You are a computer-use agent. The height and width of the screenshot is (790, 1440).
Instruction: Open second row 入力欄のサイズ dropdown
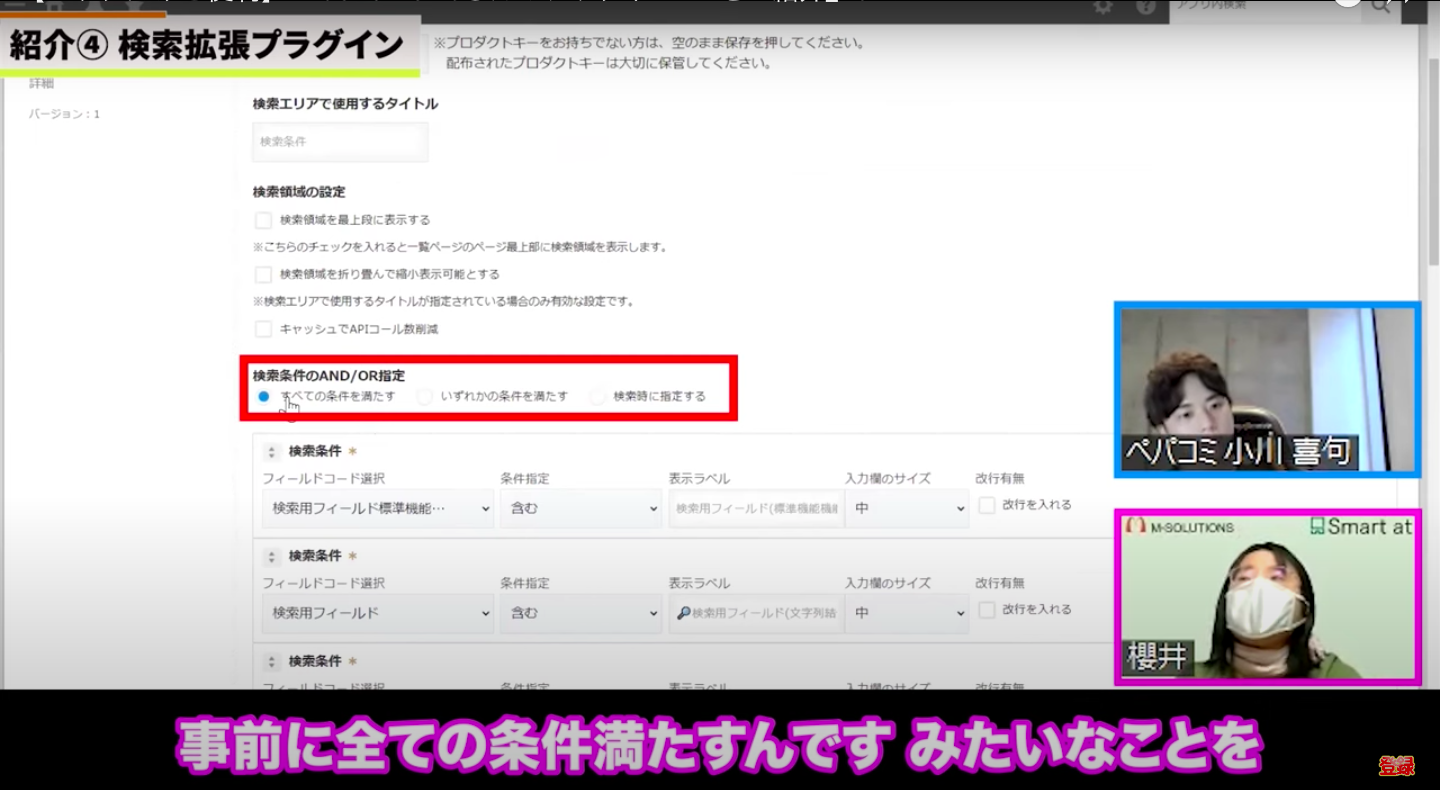[907, 613]
